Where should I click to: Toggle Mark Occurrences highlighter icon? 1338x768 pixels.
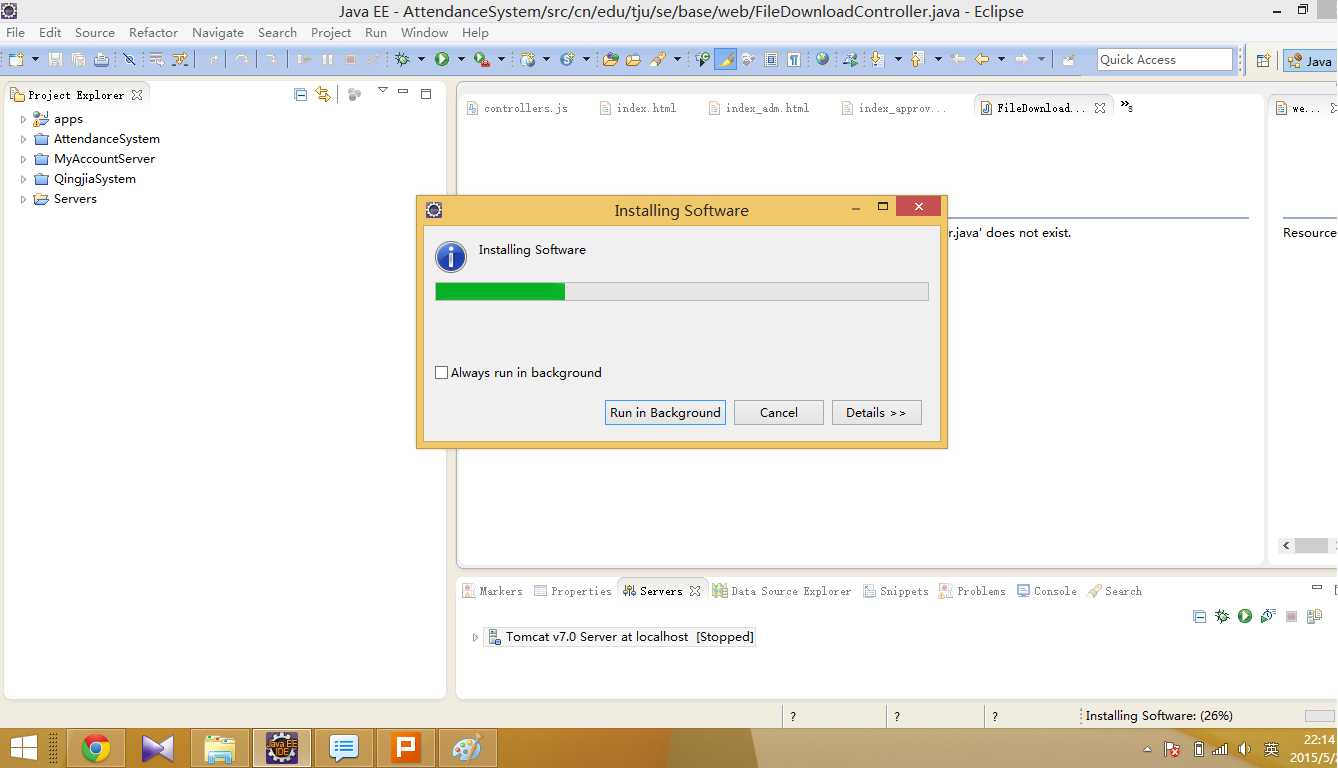(x=727, y=59)
